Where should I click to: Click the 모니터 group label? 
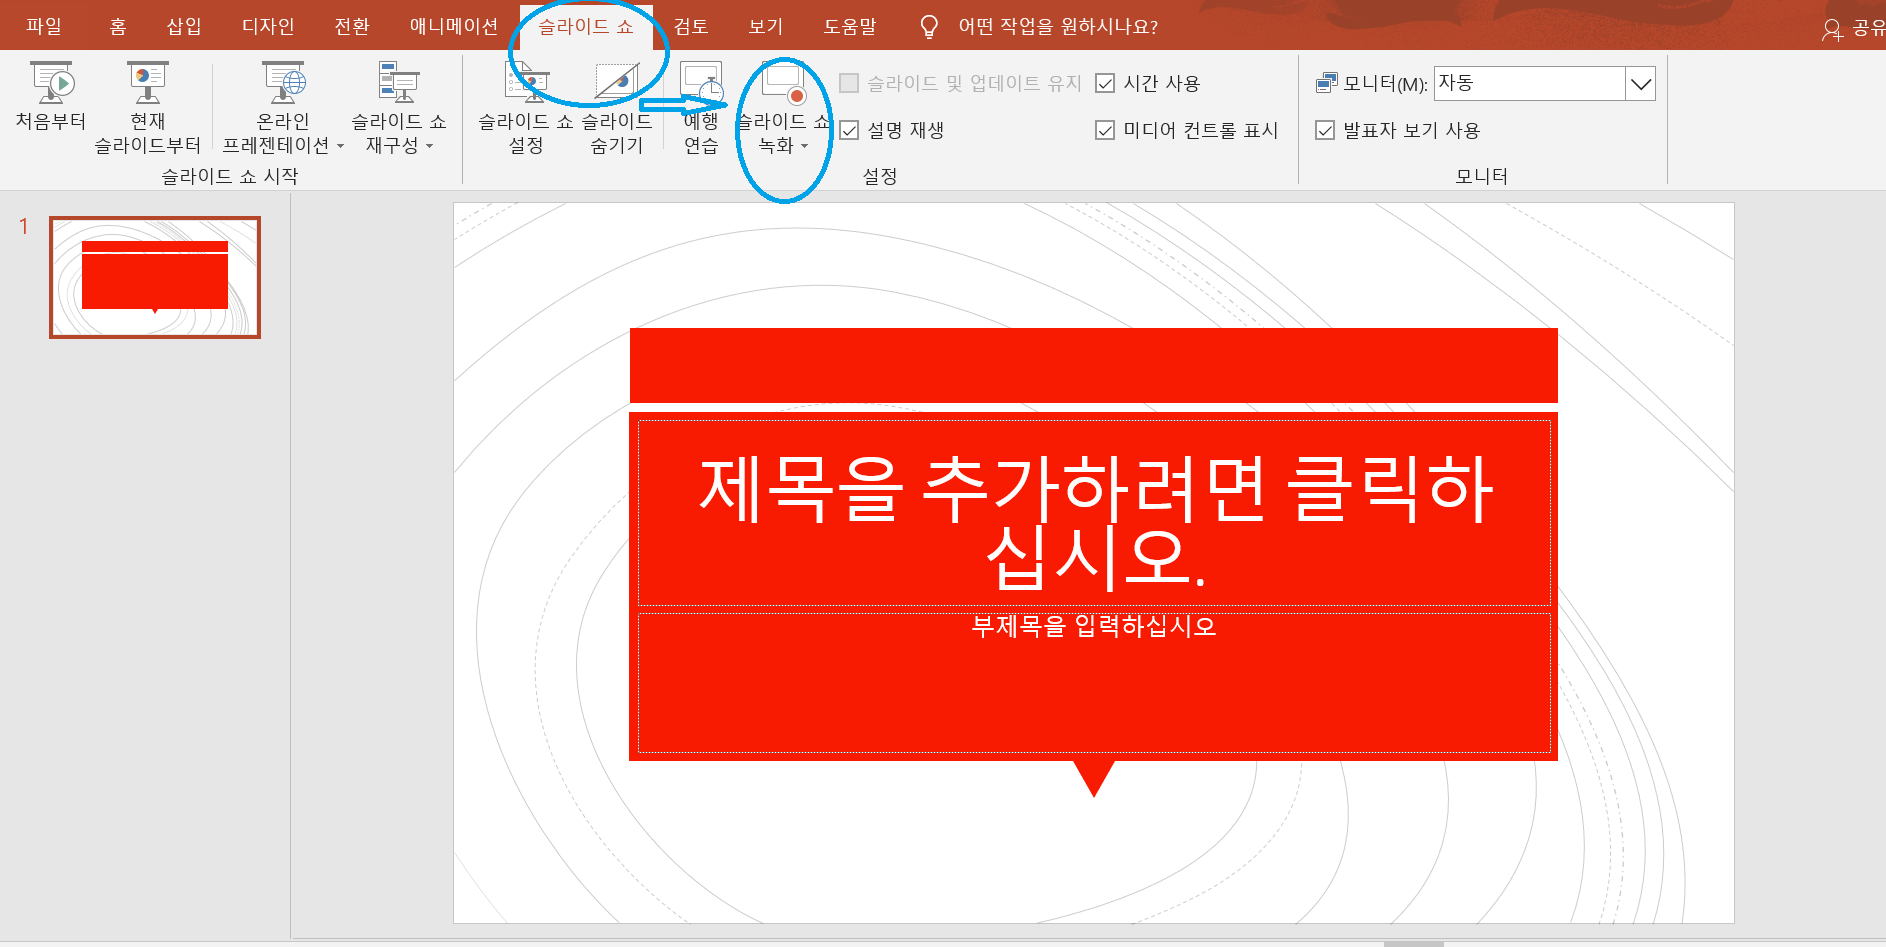(x=1481, y=176)
